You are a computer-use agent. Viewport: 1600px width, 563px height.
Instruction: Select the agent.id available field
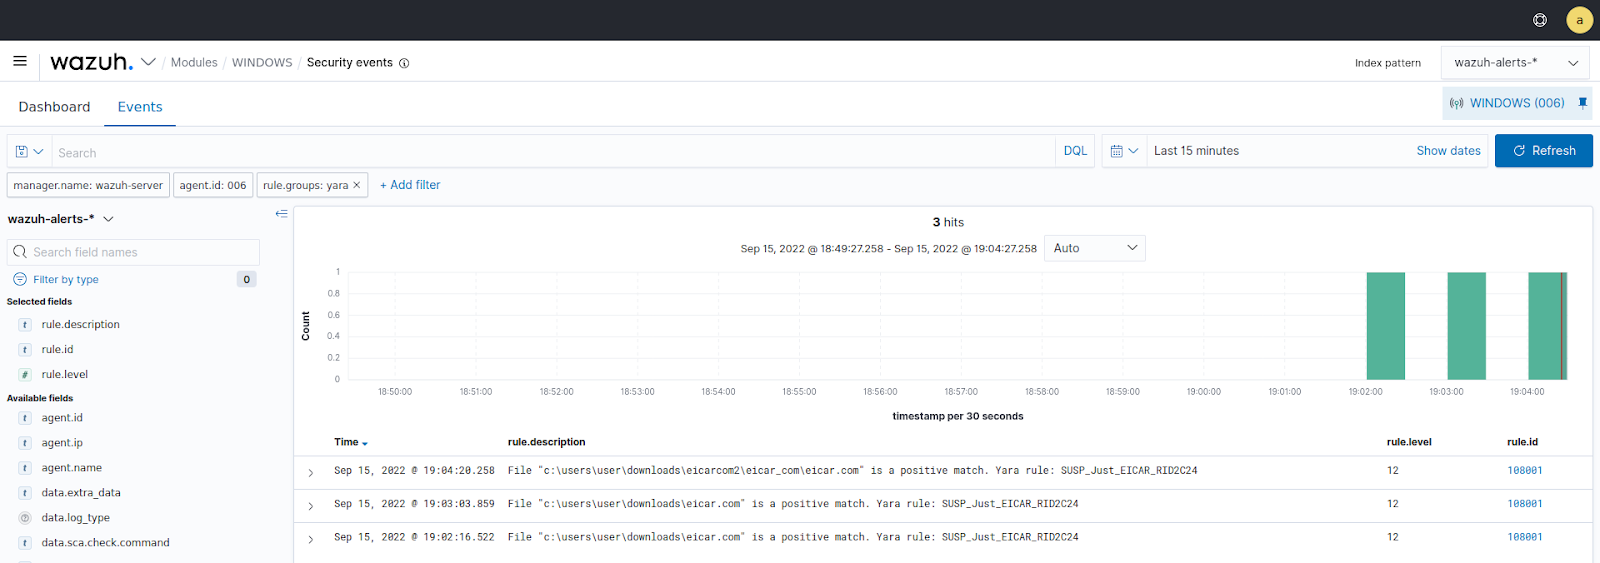[62, 418]
